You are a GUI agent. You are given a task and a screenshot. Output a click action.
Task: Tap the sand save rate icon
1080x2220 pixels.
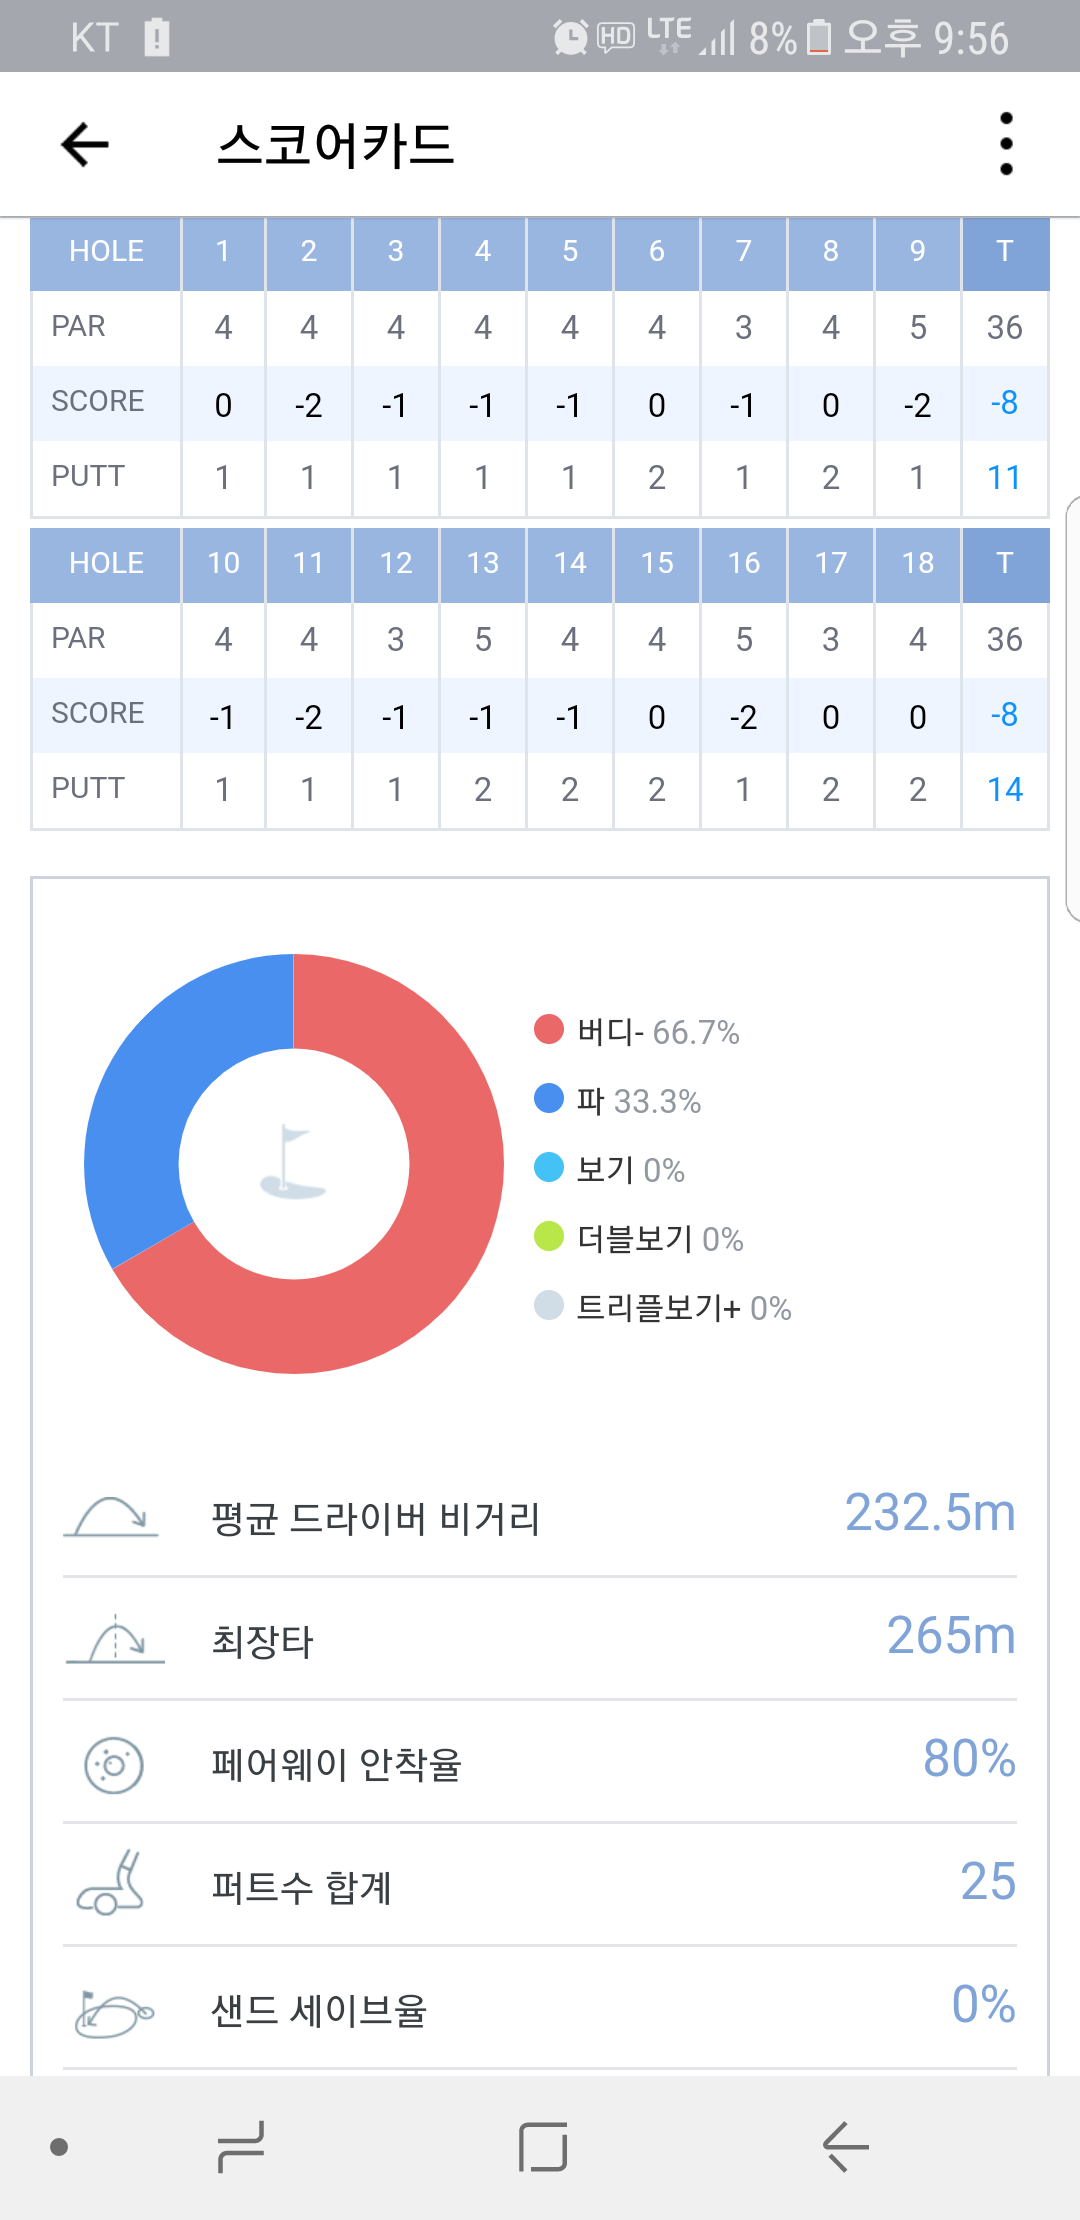point(113,2010)
